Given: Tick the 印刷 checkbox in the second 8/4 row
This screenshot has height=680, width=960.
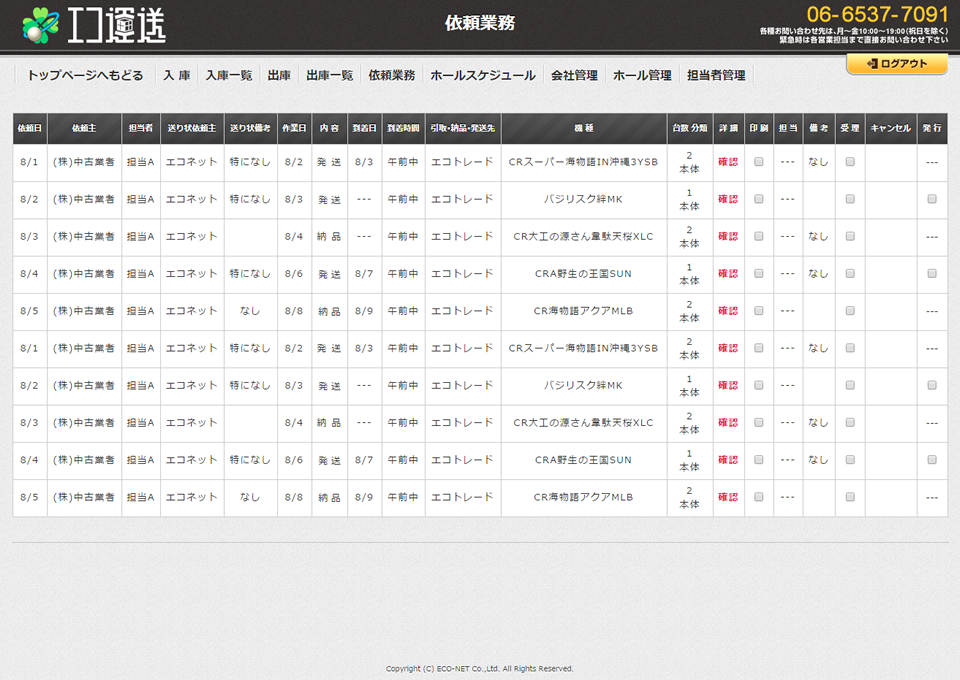Looking at the screenshot, I should click(x=759, y=460).
